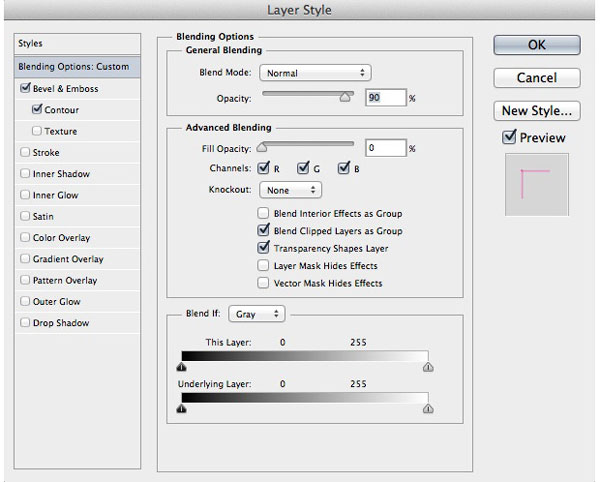The image size is (600, 482).
Task: Open the Blend Mode dropdown
Action: [x=315, y=73]
